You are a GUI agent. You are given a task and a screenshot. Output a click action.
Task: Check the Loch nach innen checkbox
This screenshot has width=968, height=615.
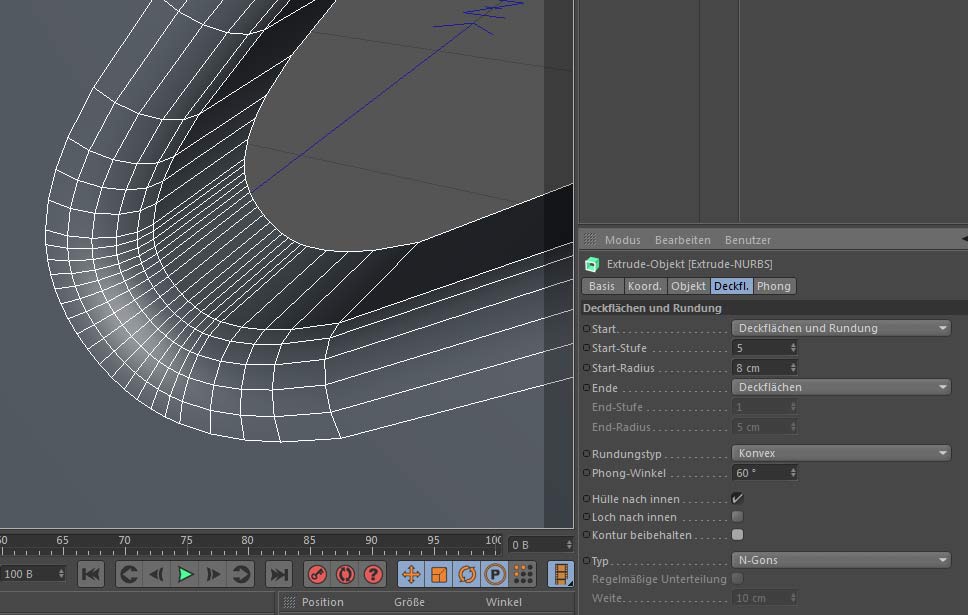(x=737, y=516)
